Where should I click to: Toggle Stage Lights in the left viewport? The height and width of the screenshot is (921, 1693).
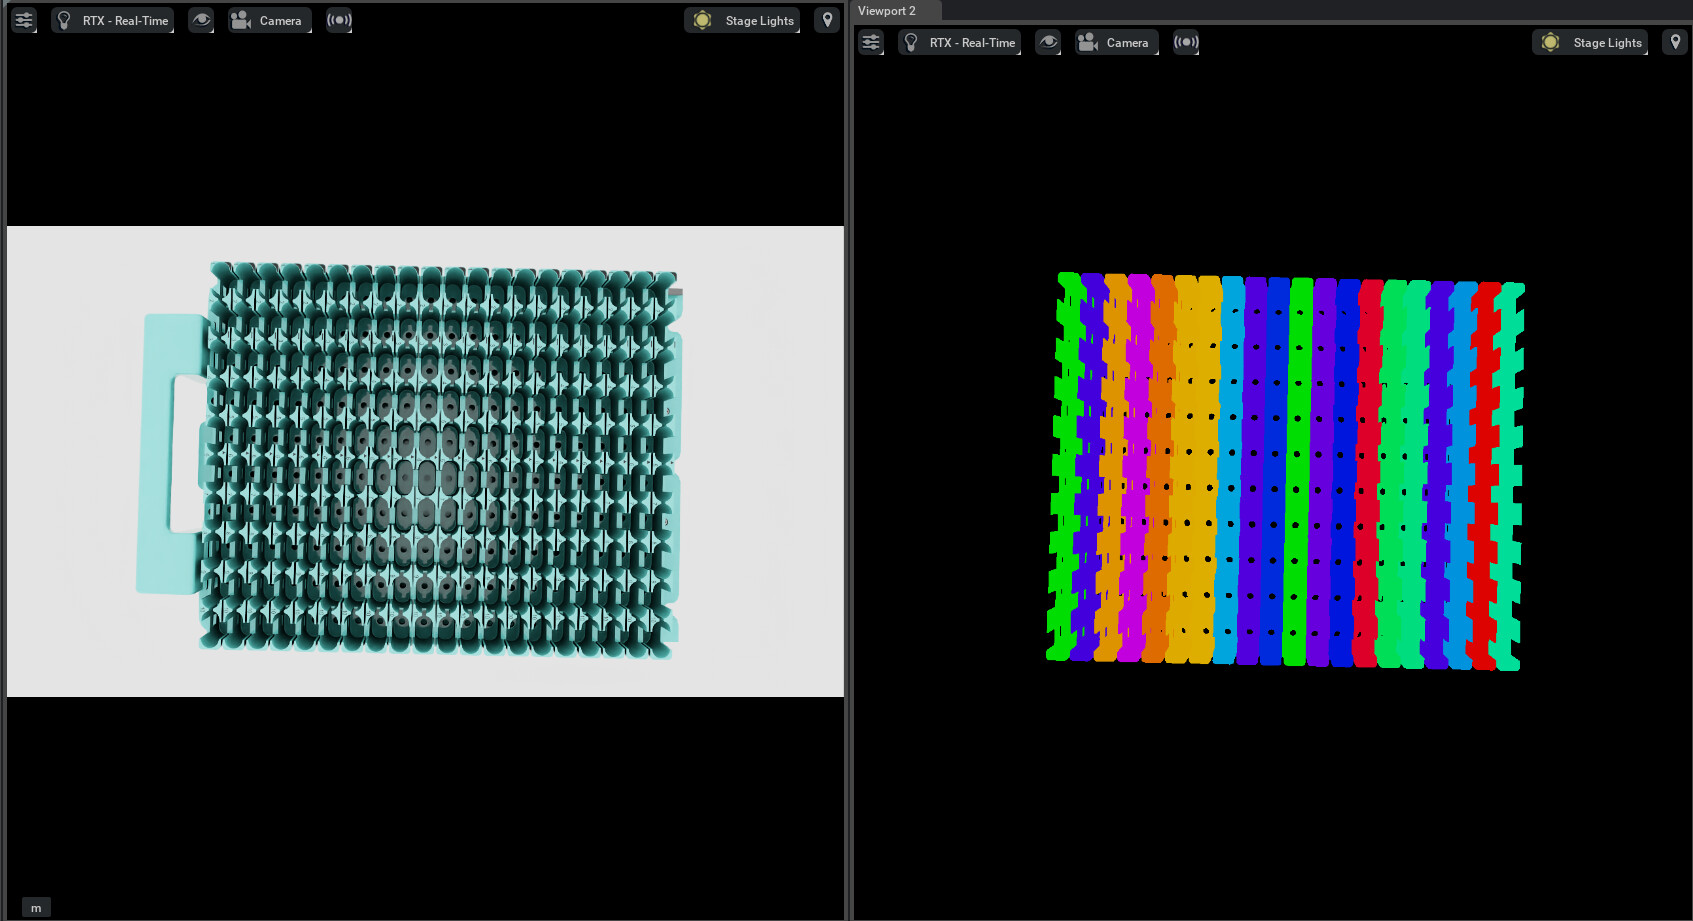(742, 19)
